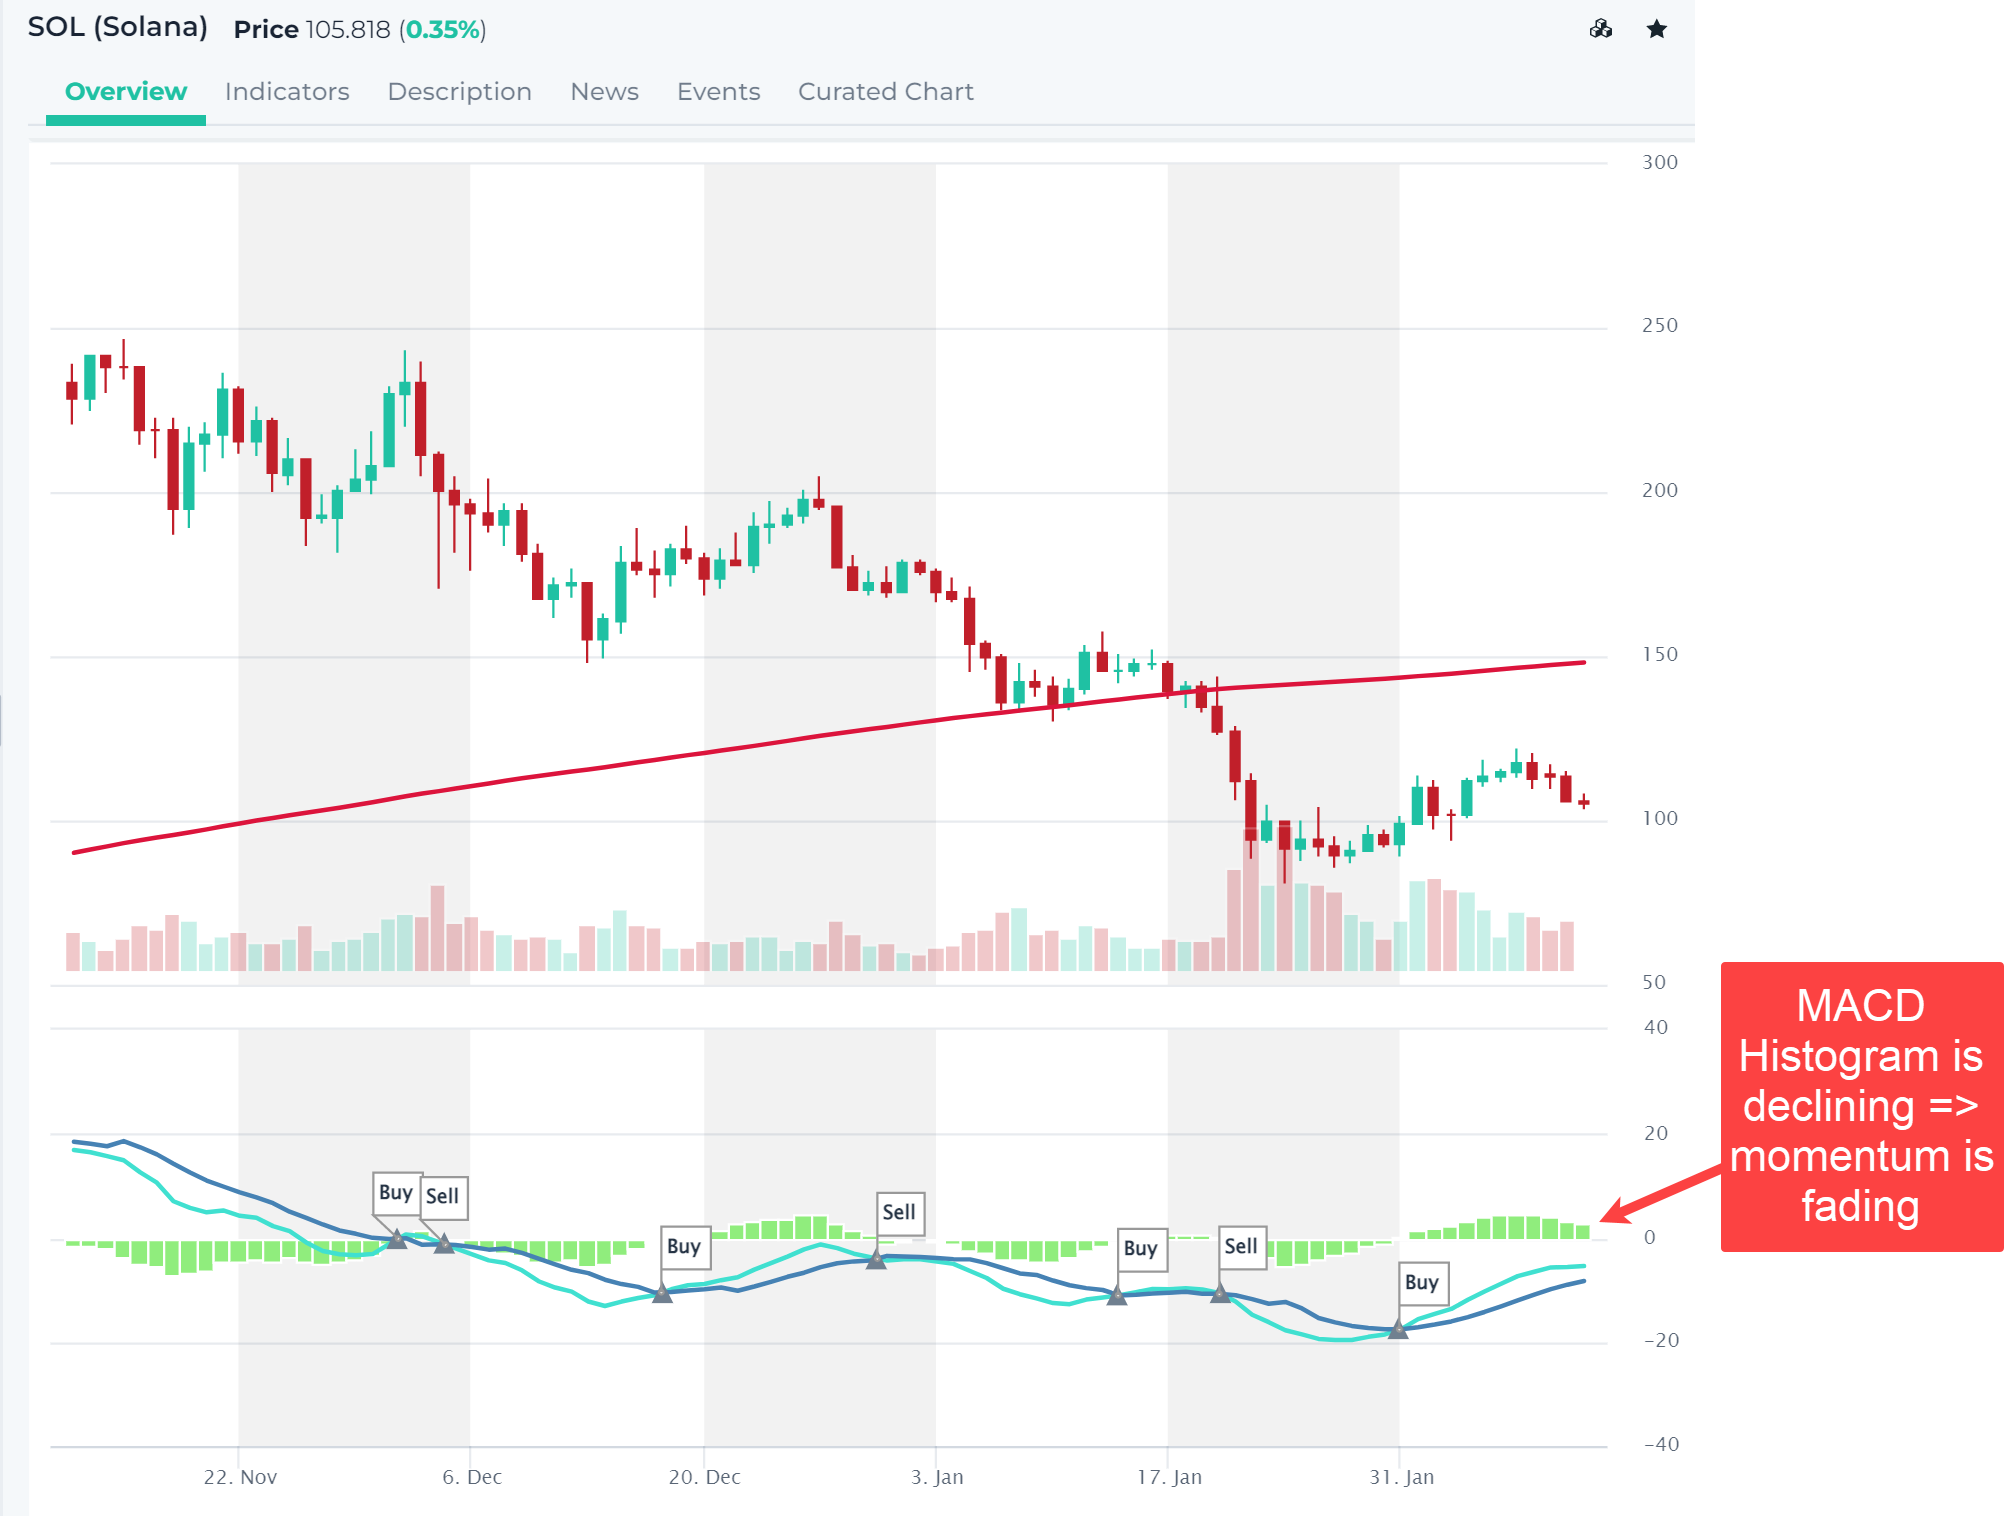Select the Buy marker near 31. Jan
Viewport: 2006px width, 1516px height.
pos(1421,1283)
